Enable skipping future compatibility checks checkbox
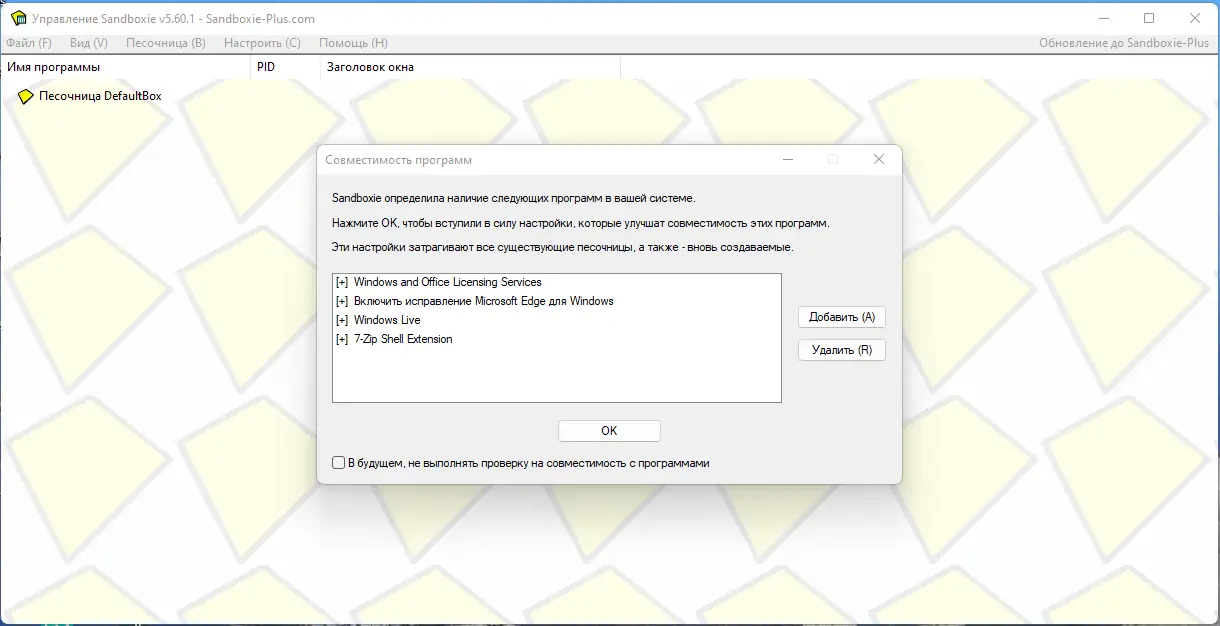The width and height of the screenshot is (1220, 626). [x=339, y=463]
